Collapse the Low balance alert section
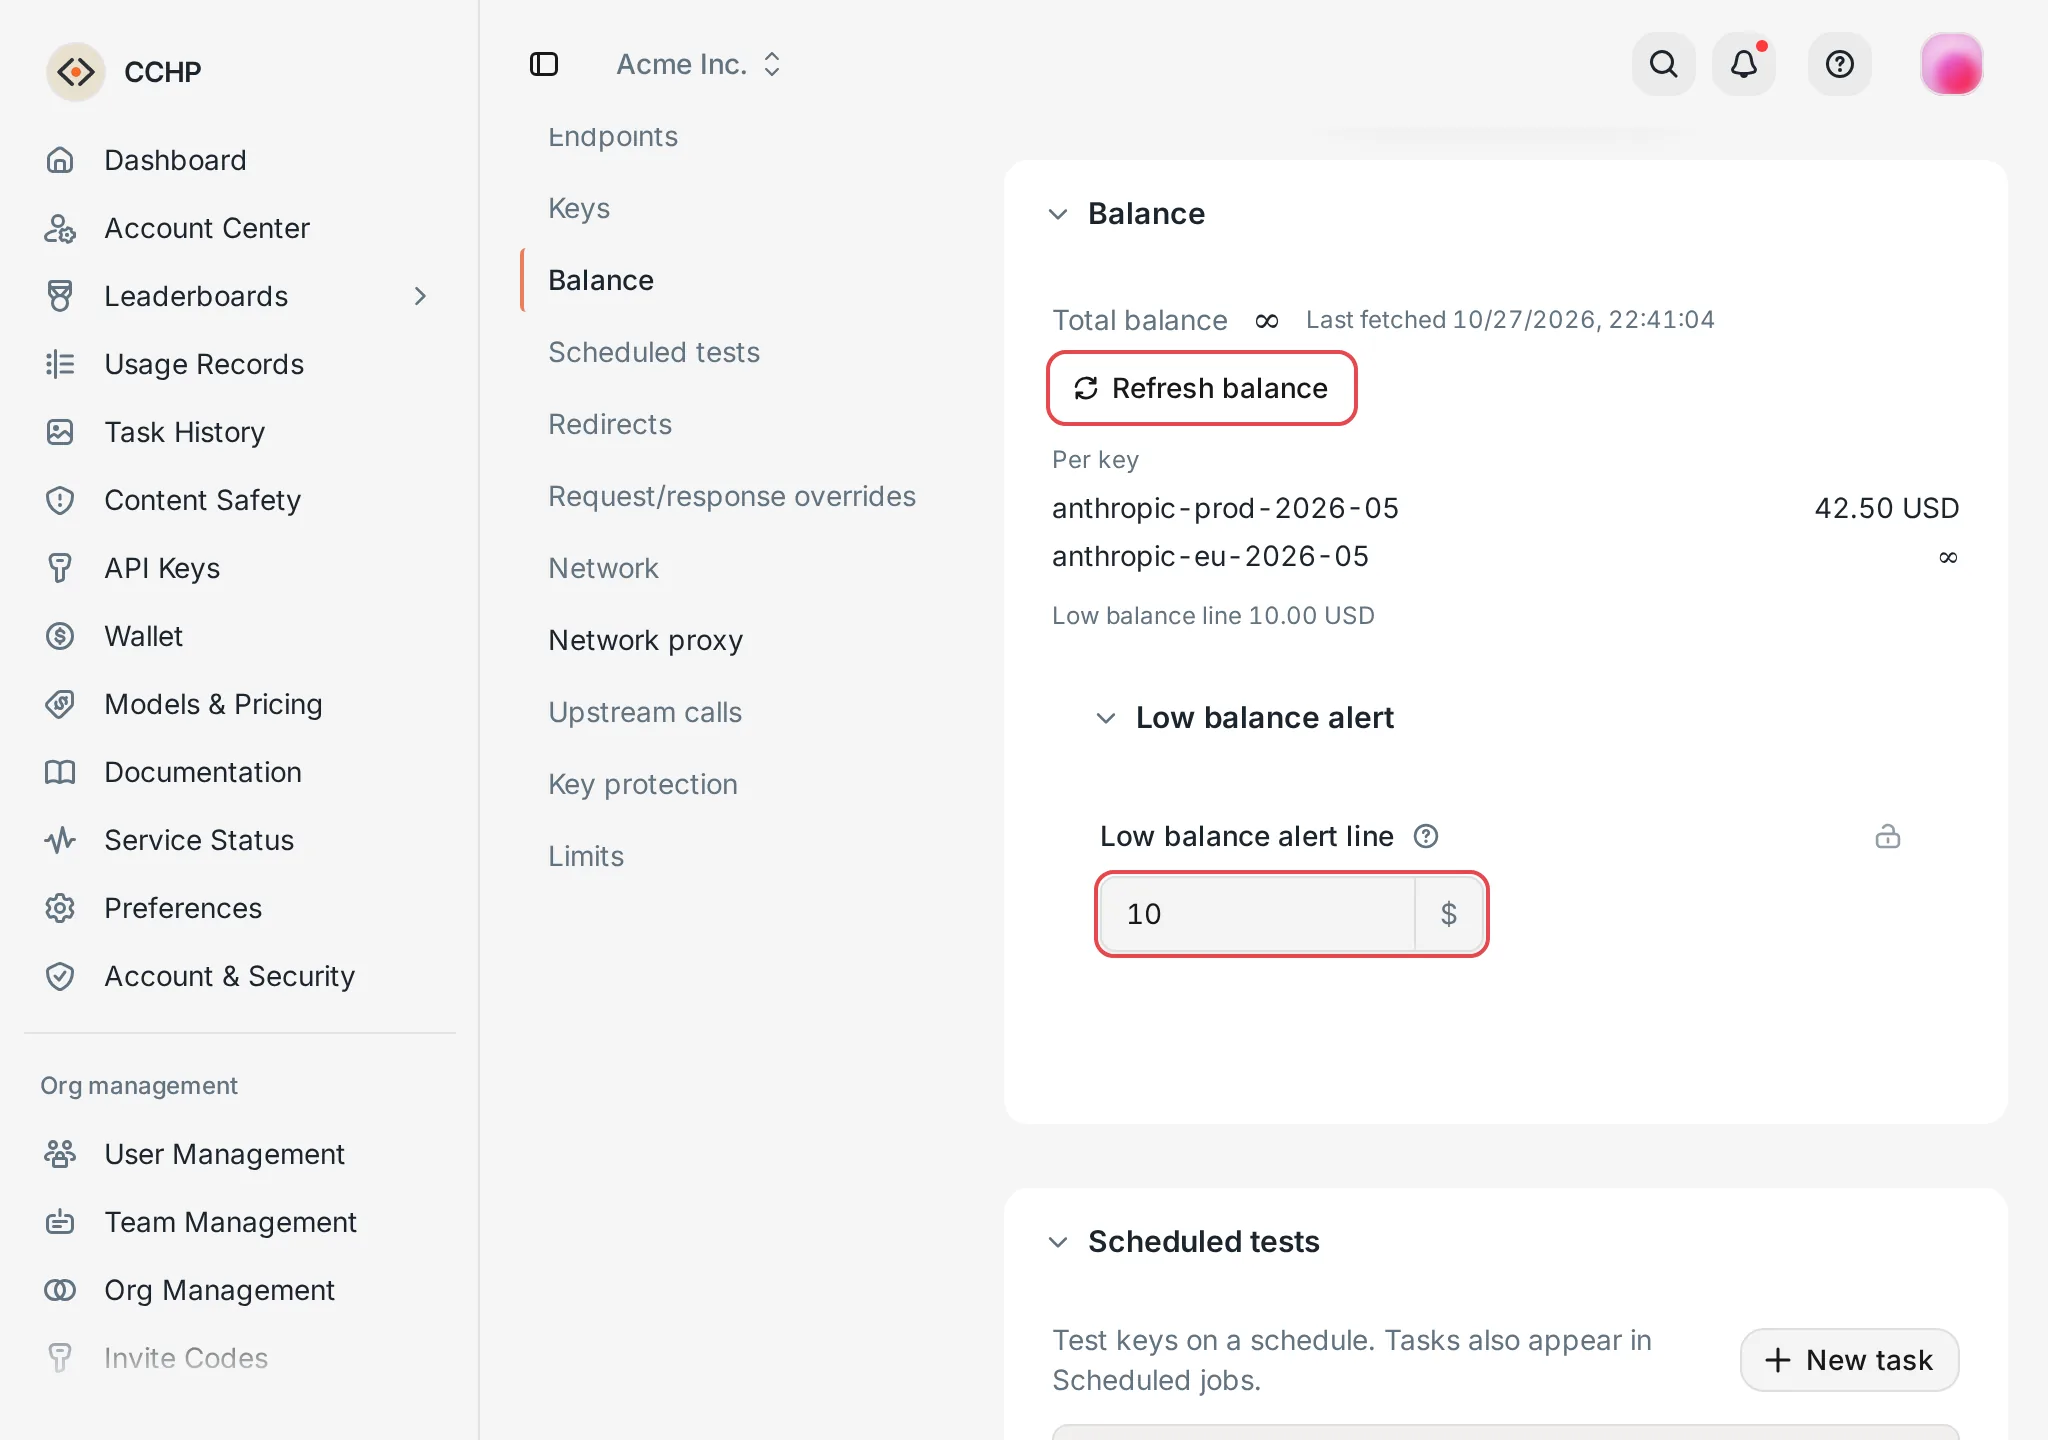Screen dimensions: 2048x1440 coord(1106,718)
